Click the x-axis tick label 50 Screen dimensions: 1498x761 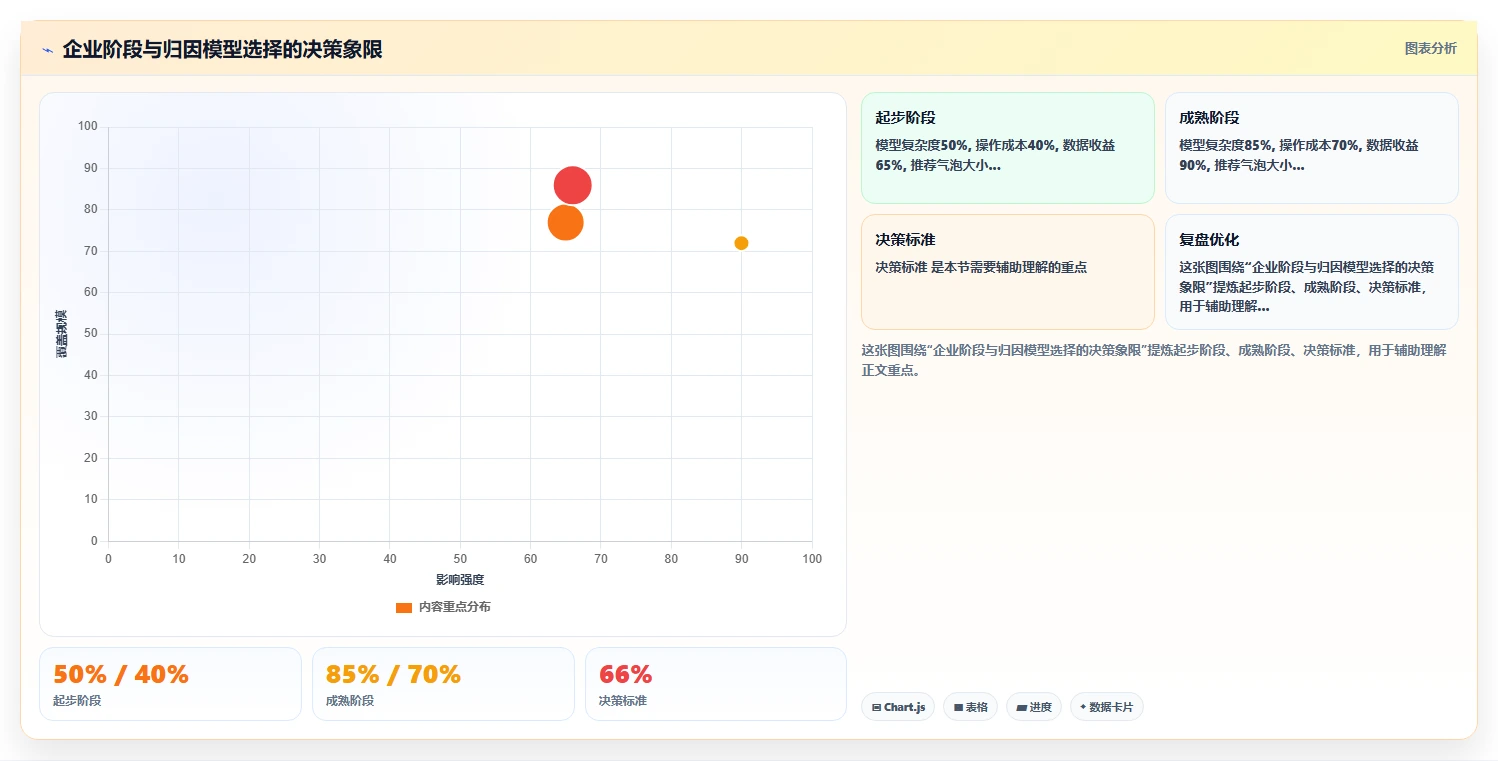[x=460, y=559]
